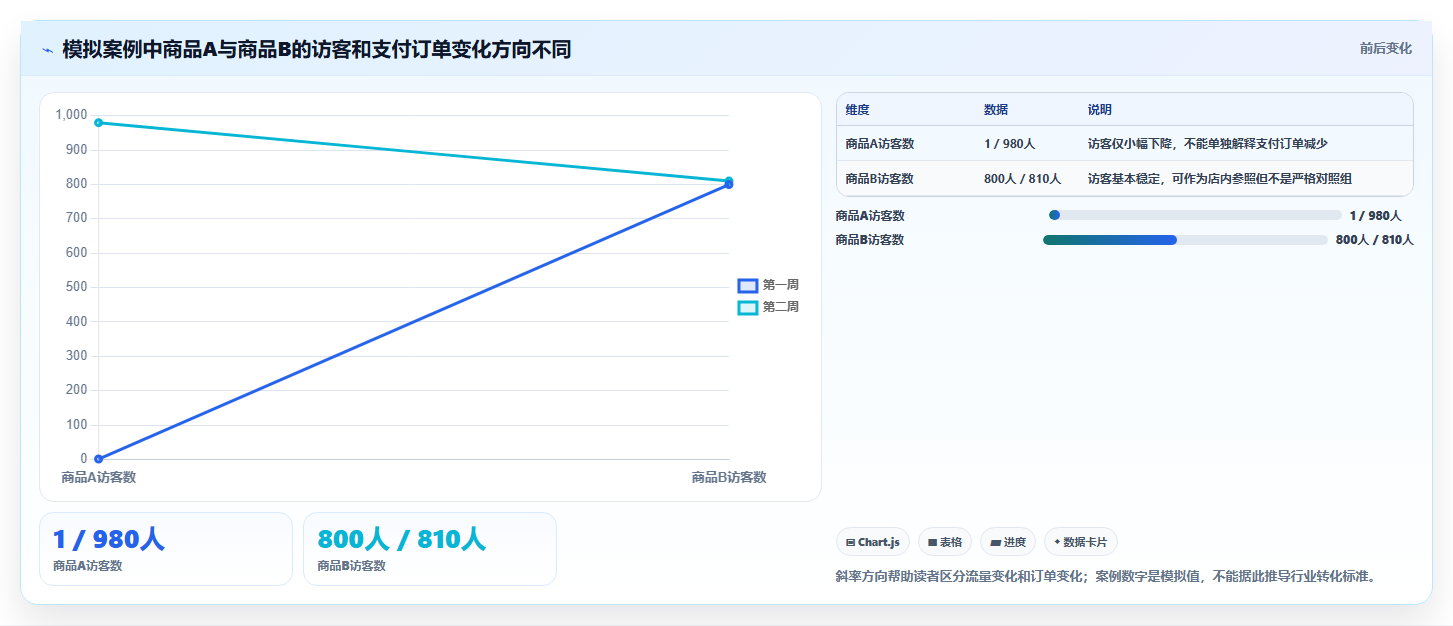Click the Chart.js chip
Viewport: 1453px width, 626px height.
[x=873, y=542]
